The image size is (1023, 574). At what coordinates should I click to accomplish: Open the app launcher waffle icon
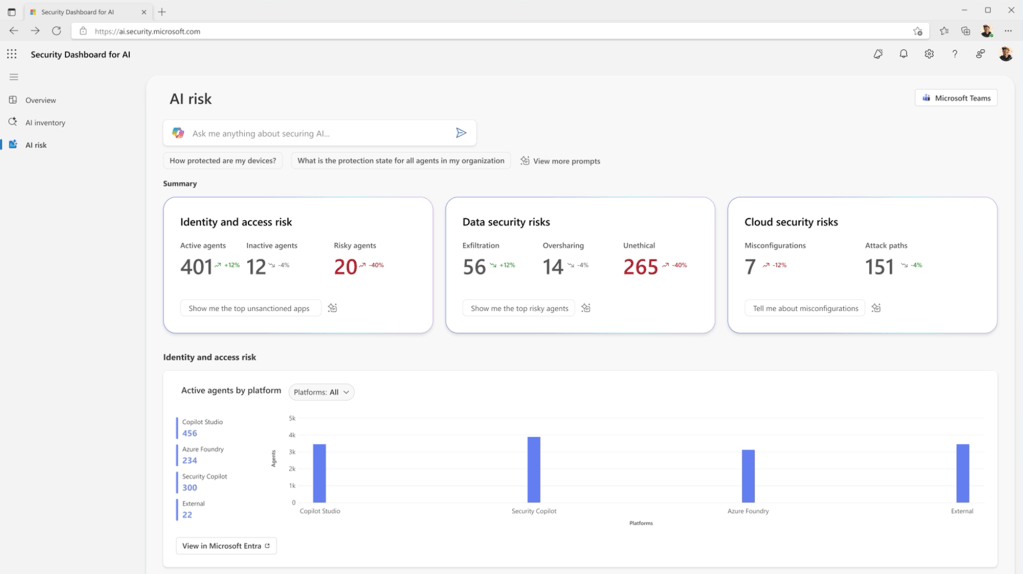click(x=12, y=54)
